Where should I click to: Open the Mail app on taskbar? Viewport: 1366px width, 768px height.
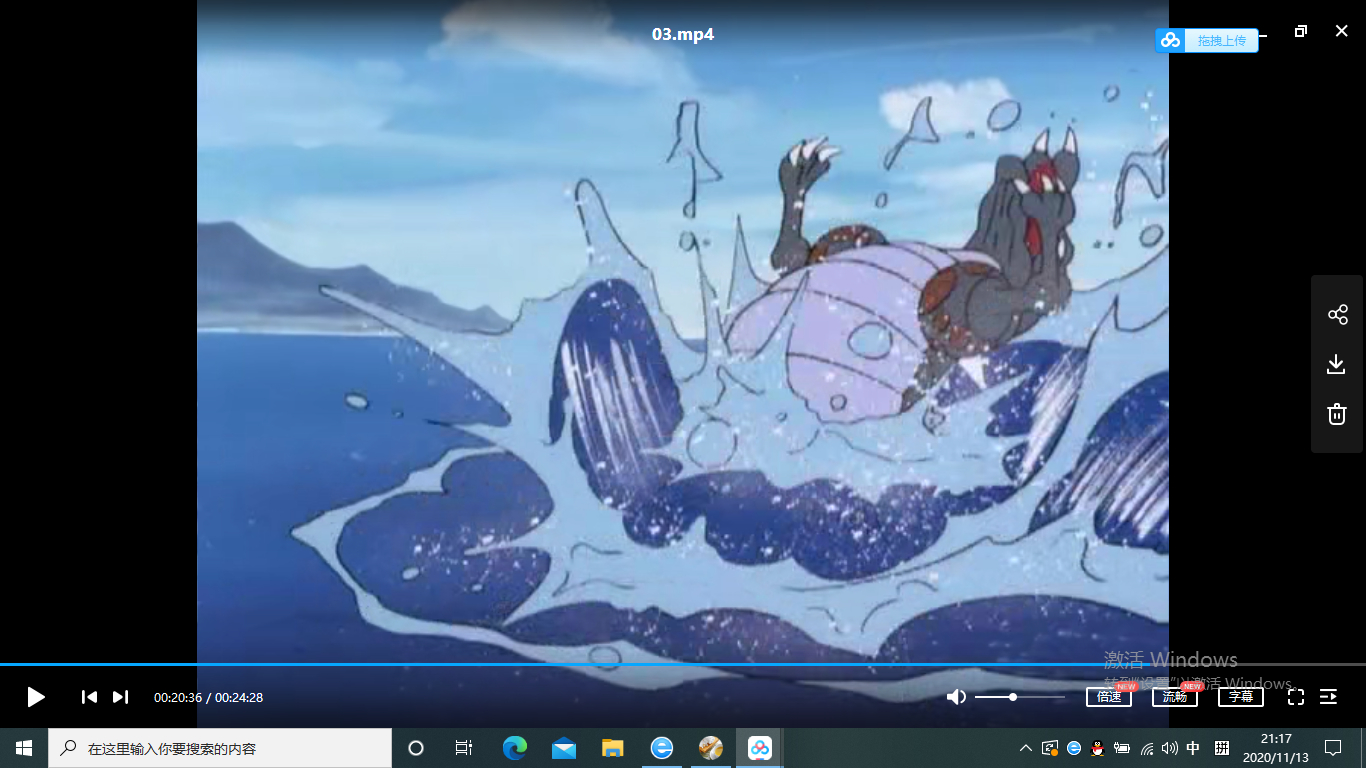point(563,748)
